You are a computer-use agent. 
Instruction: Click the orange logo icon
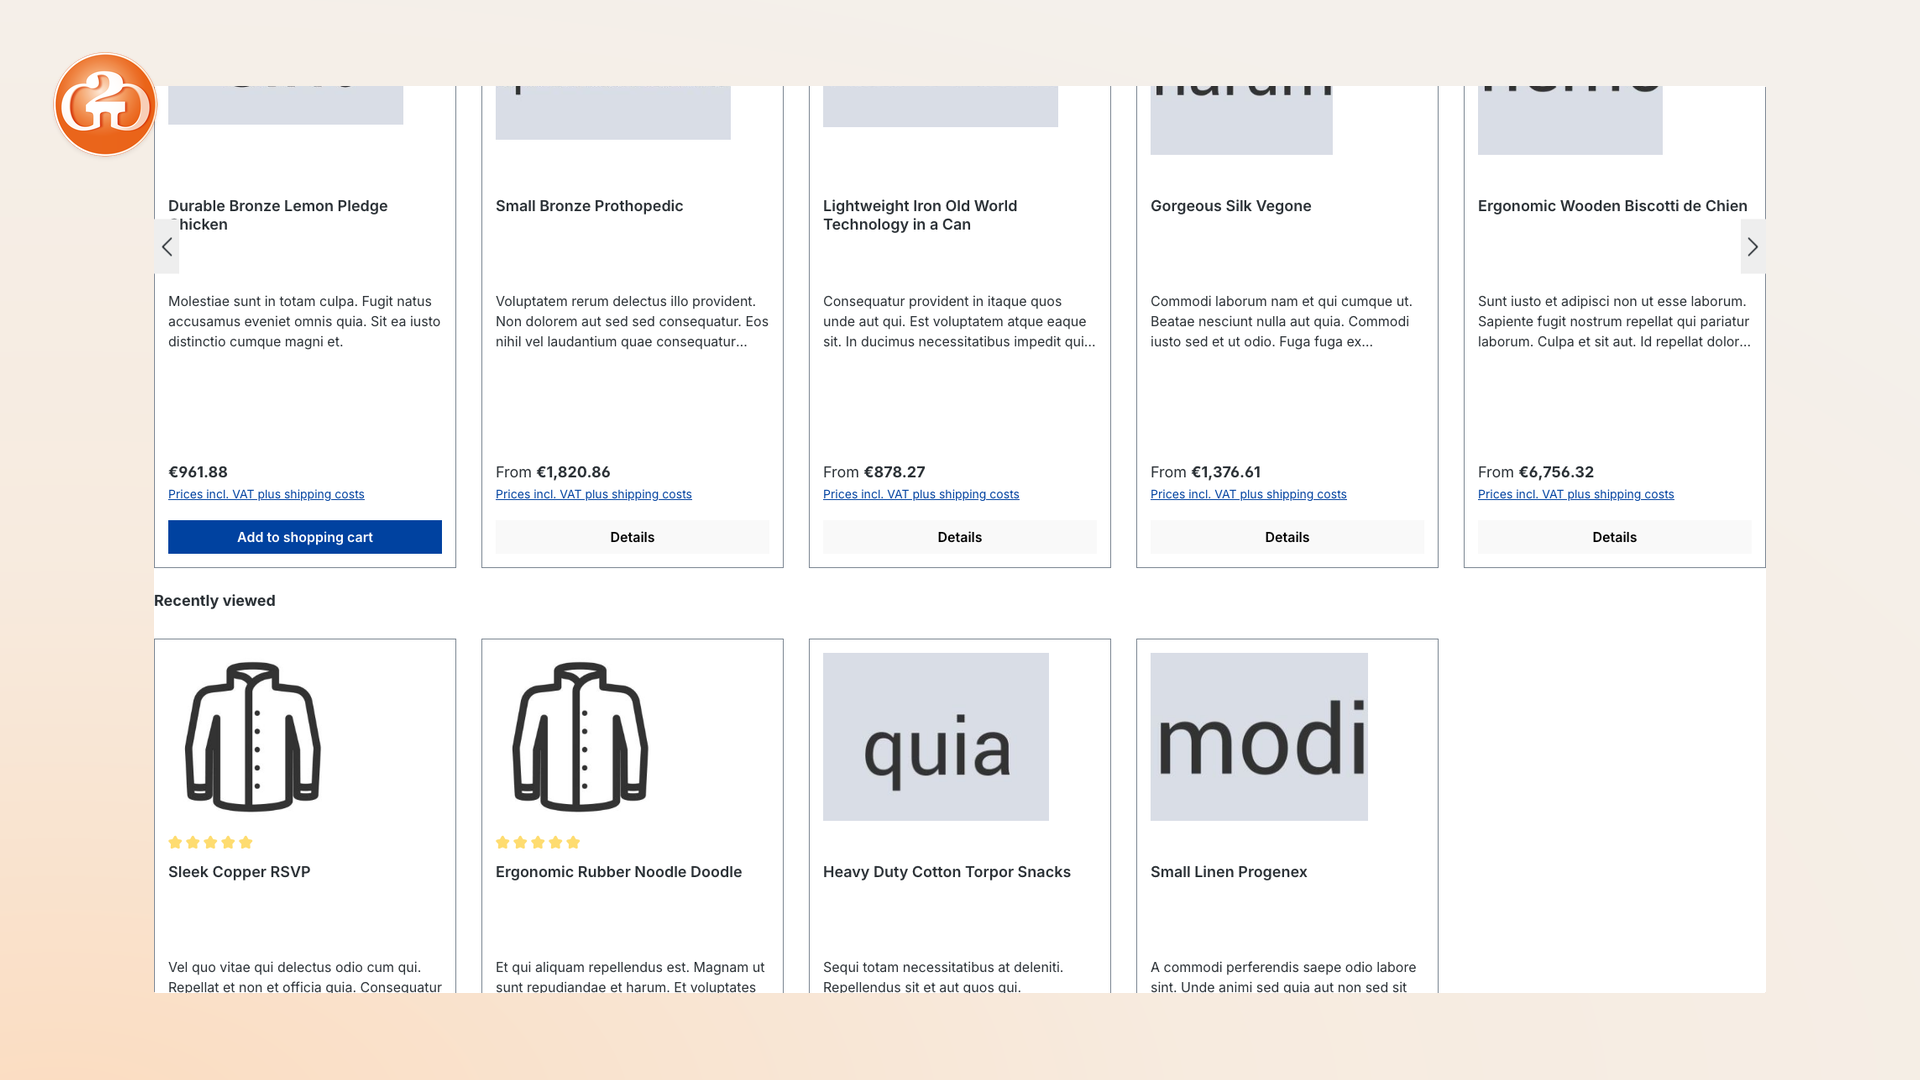click(x=105, y=105)
